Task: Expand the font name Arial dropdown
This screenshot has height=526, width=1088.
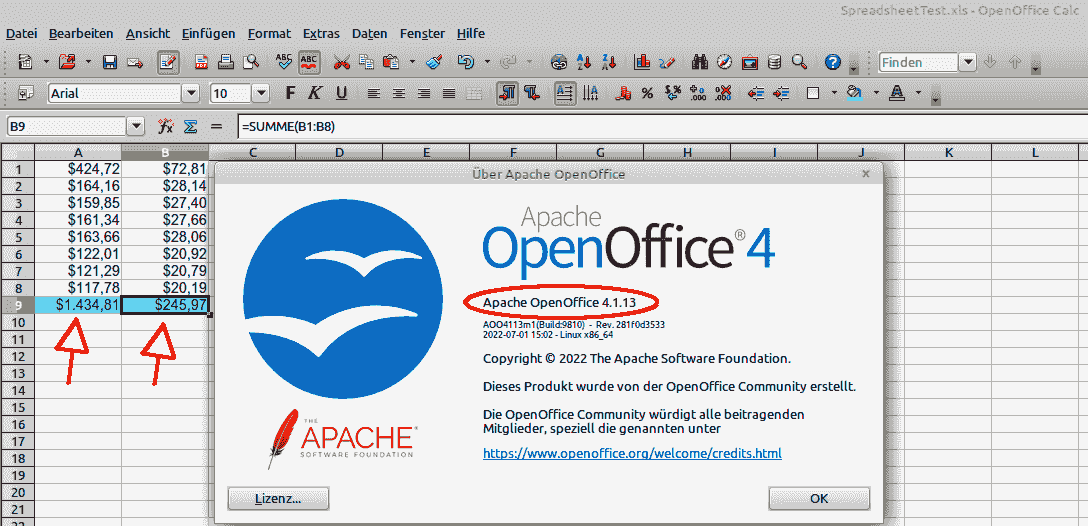Action: tap(190, 94)
